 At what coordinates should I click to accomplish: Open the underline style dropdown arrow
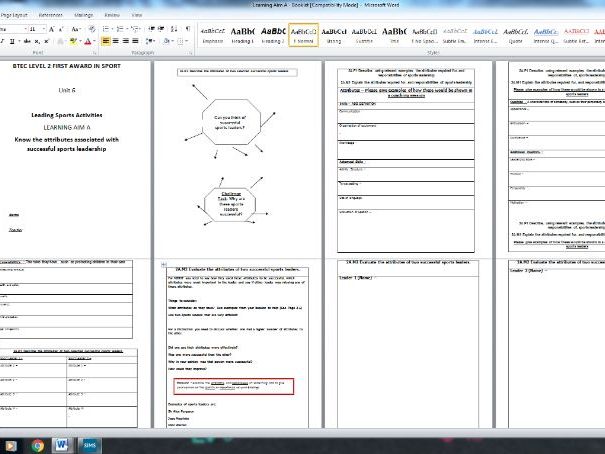coord(18,41)
